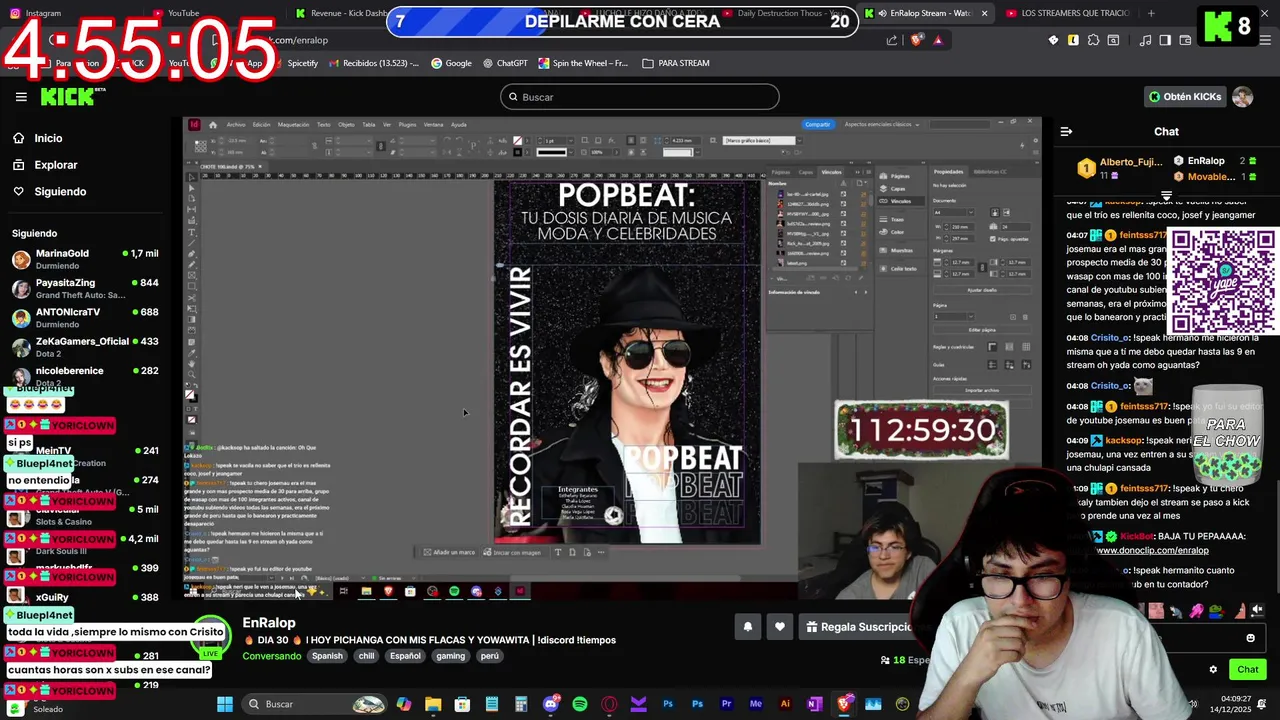Open Brave browser from taskbar
The width and height of the screenshot is (1280, 720).
pos(844,704)
